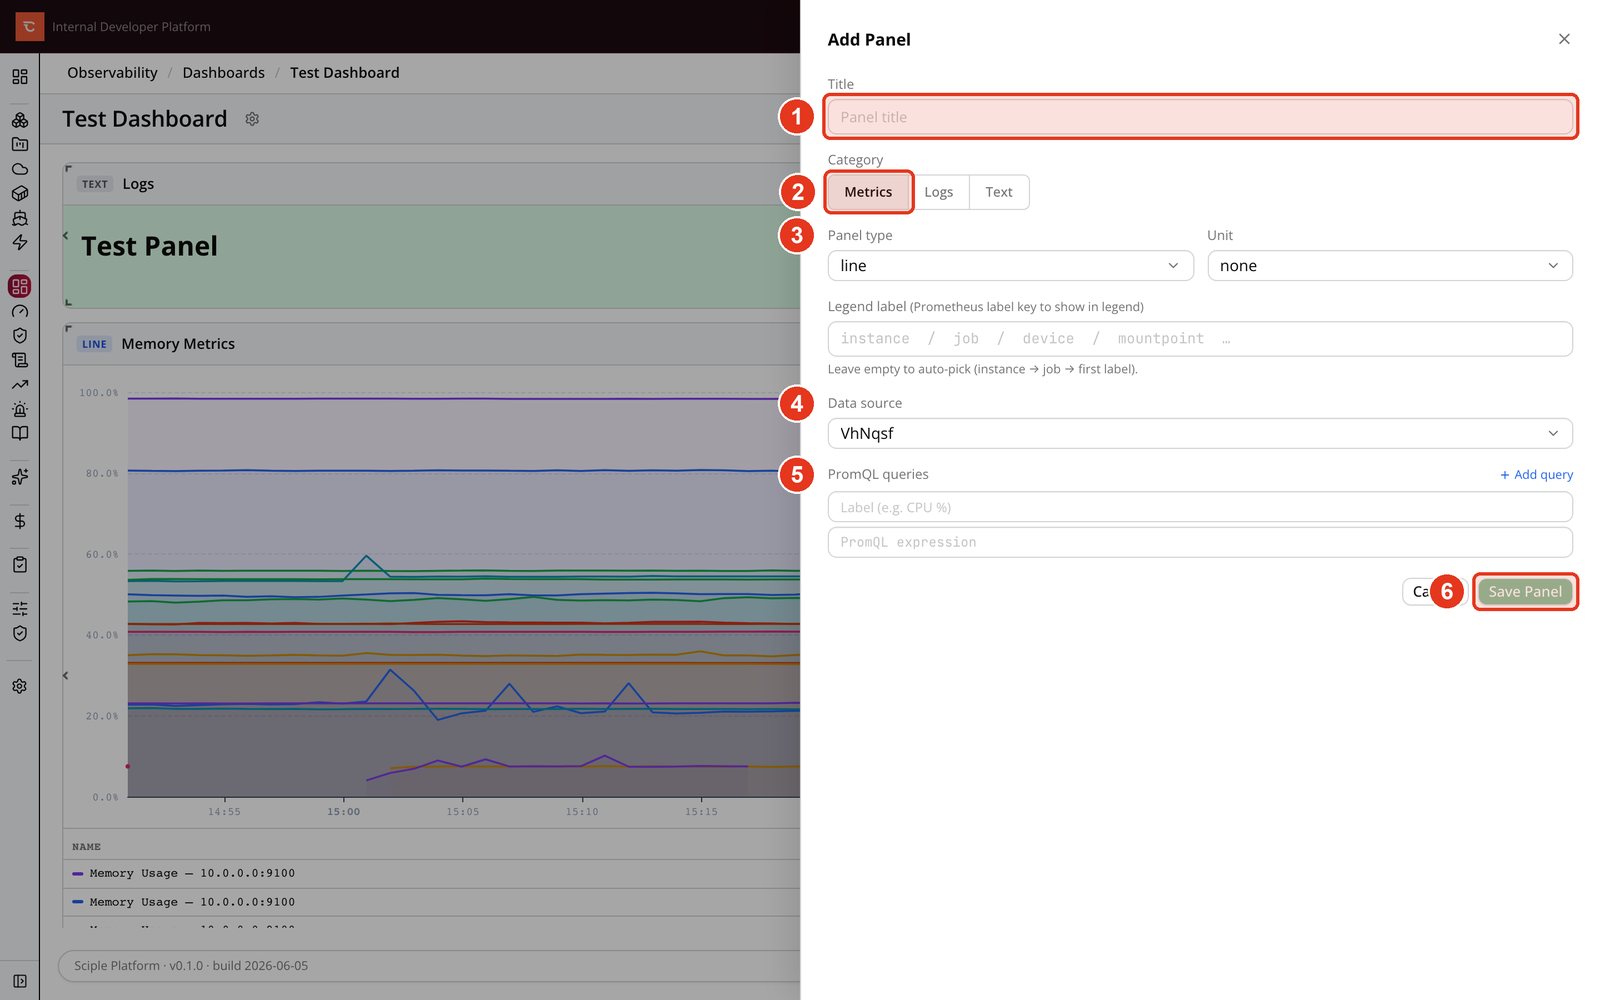The image size is (1600, 1000).
Task: Select the highlighted red dashboards sidebar icon
Action: (x=20, y=286)
